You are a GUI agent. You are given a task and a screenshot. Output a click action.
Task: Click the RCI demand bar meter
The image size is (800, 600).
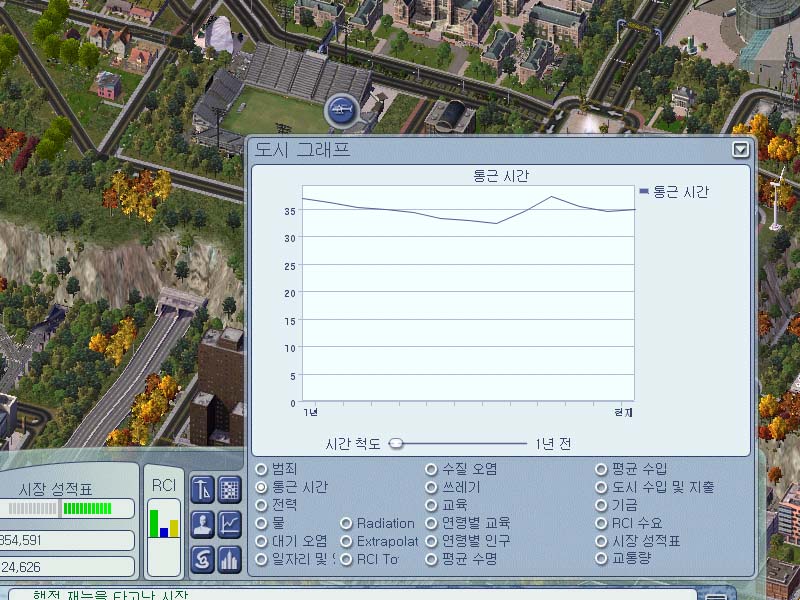tap(164, 538)
